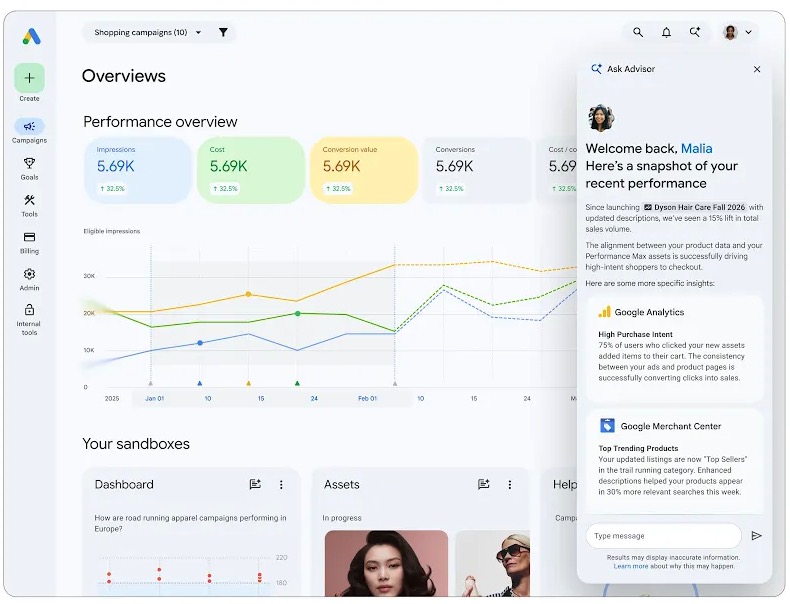The height and width of the screenshot is (604, 790).
Task: Click the green data point on chart
Action: point(297,313)
